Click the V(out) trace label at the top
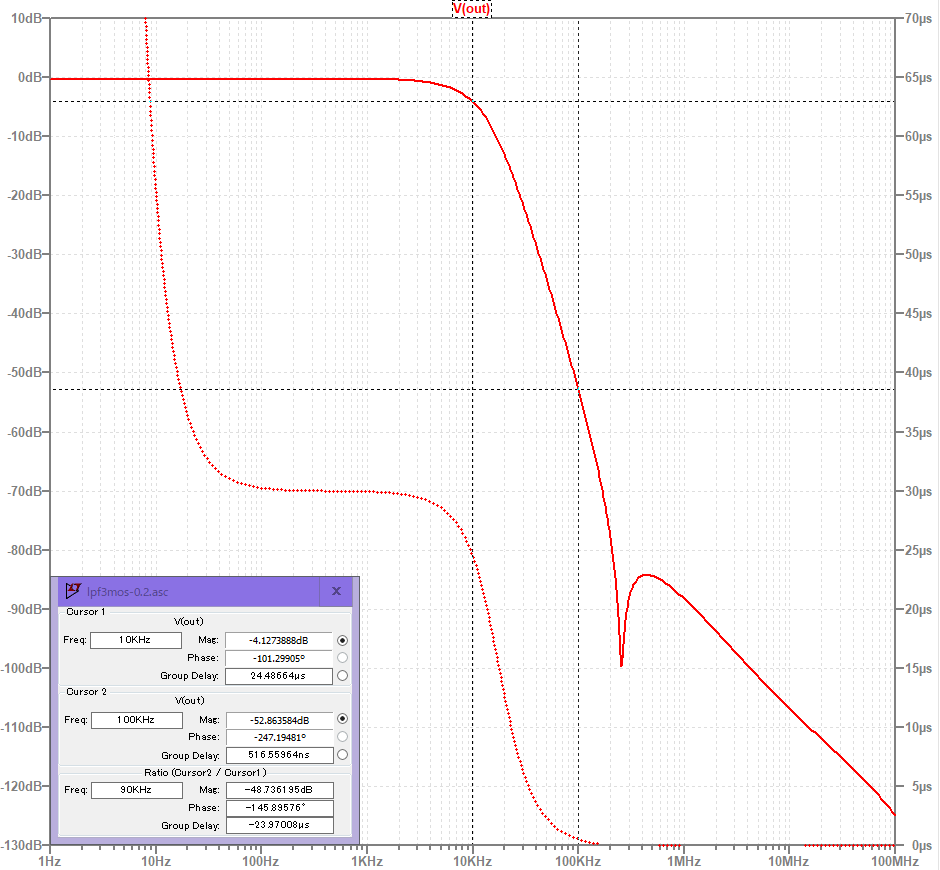Viewport: 940px width, 870px height. (471, 8)
